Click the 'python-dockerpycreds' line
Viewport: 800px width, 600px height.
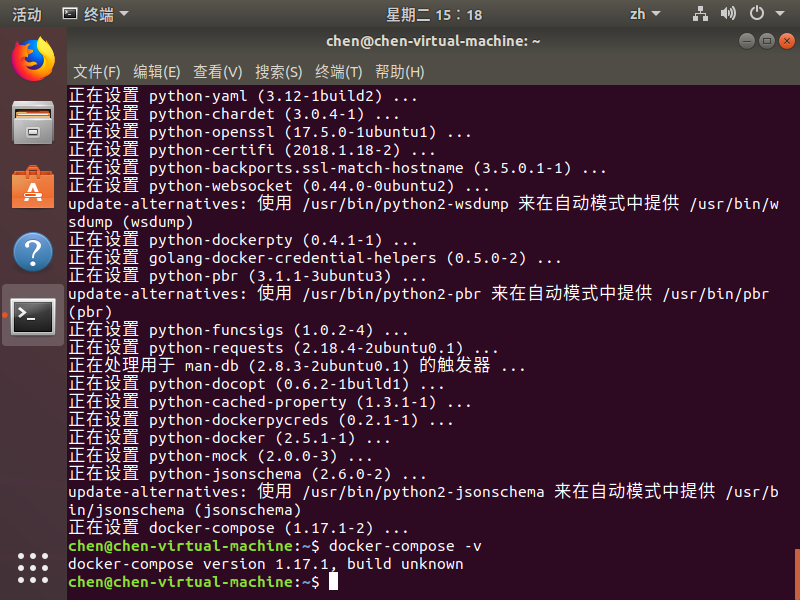coord(261,420)
